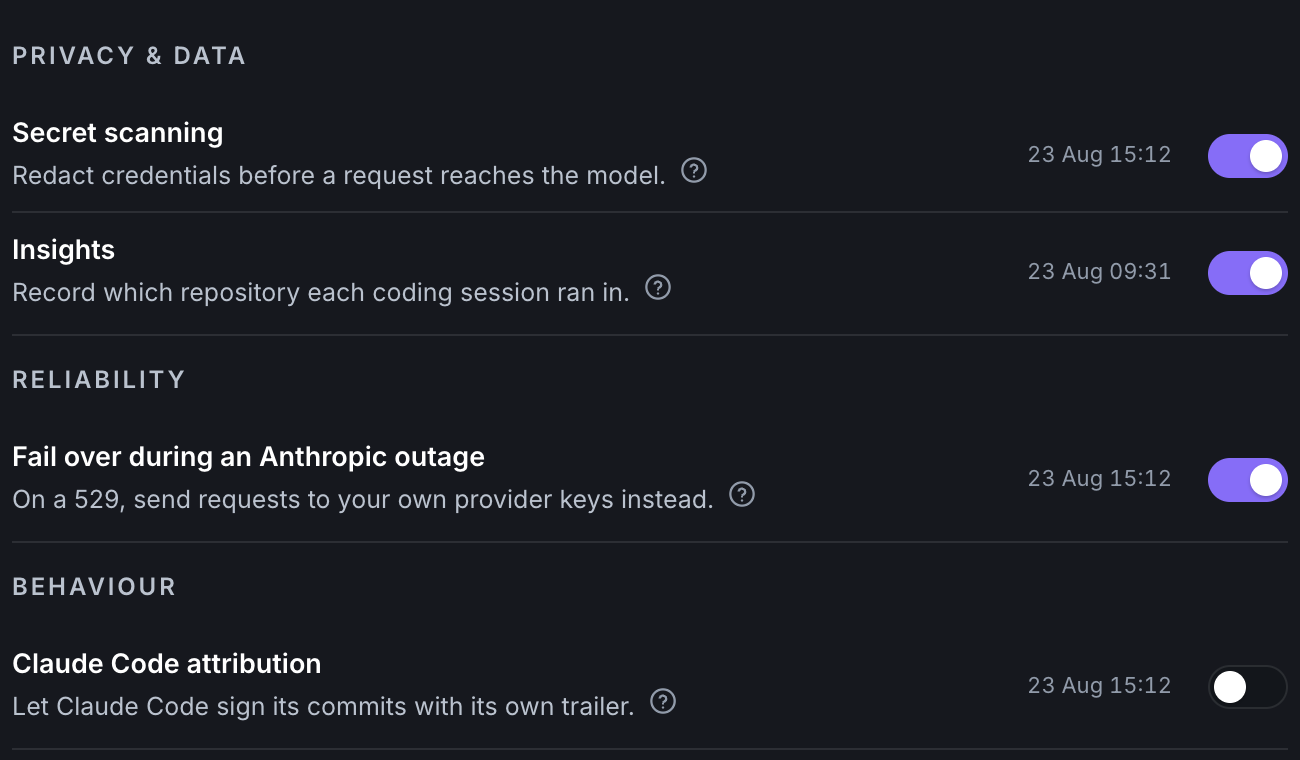This screenshot has height=760, width=1300.
Task: Click the Fail over during an Anthropic outage title
Action: (x=249, y=457)
